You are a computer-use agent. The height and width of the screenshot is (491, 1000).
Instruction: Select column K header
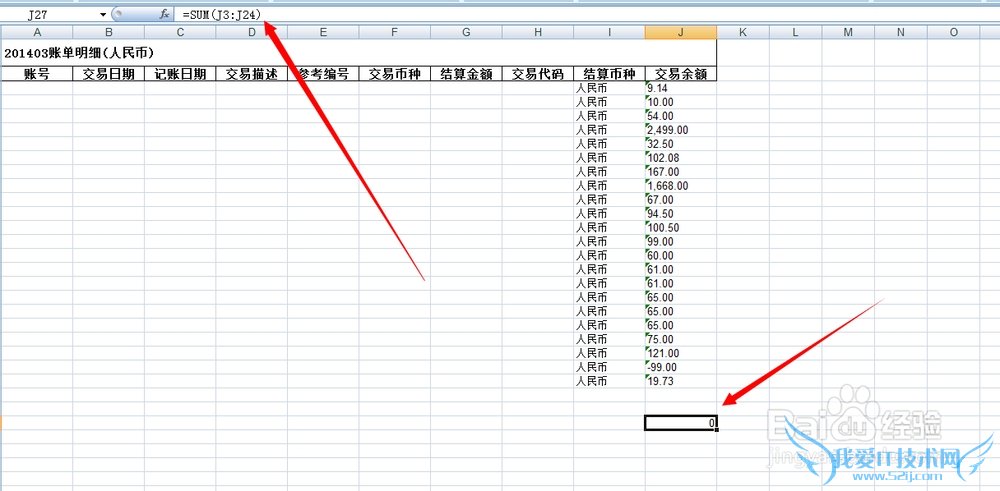743,33
